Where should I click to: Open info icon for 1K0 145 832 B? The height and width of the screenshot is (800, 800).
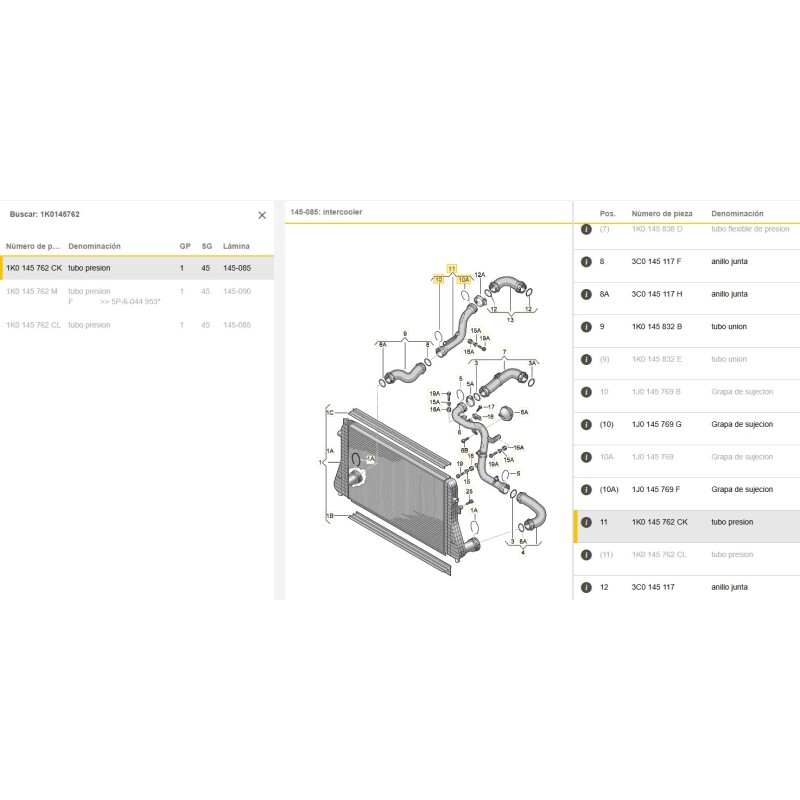coord(586,327)
